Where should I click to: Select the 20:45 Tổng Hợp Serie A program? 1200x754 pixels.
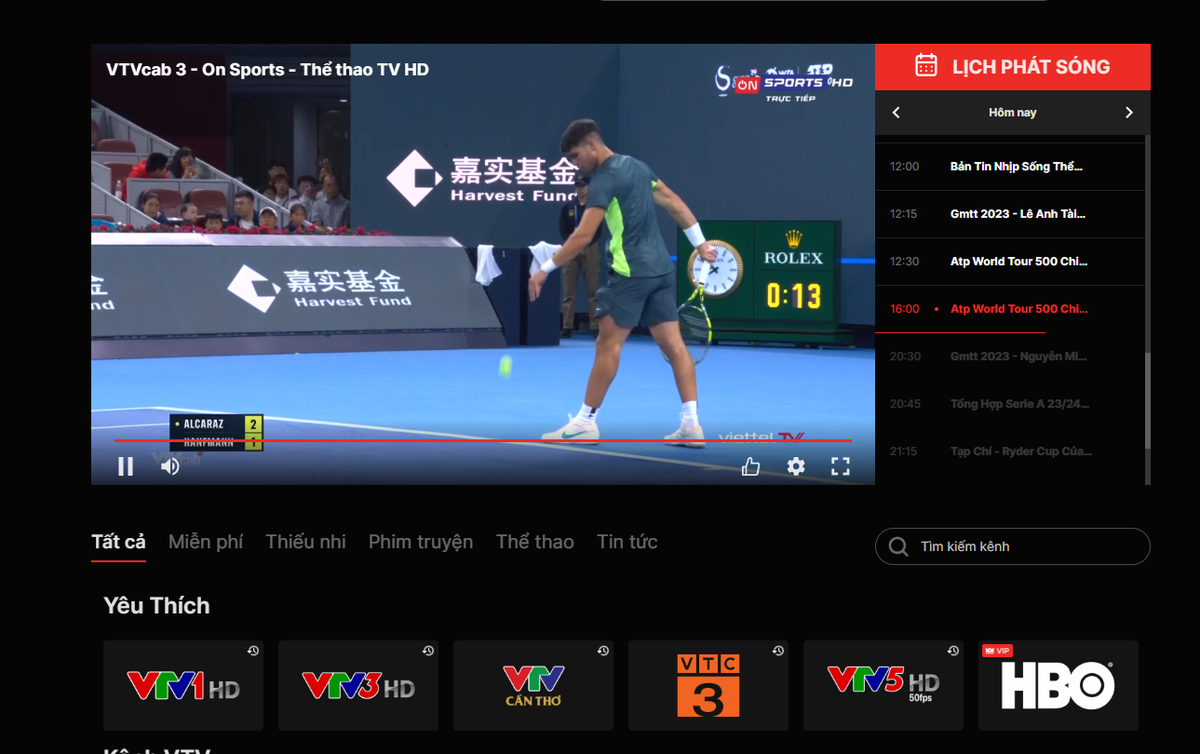pyautogui.click(x=1010, y=404)
